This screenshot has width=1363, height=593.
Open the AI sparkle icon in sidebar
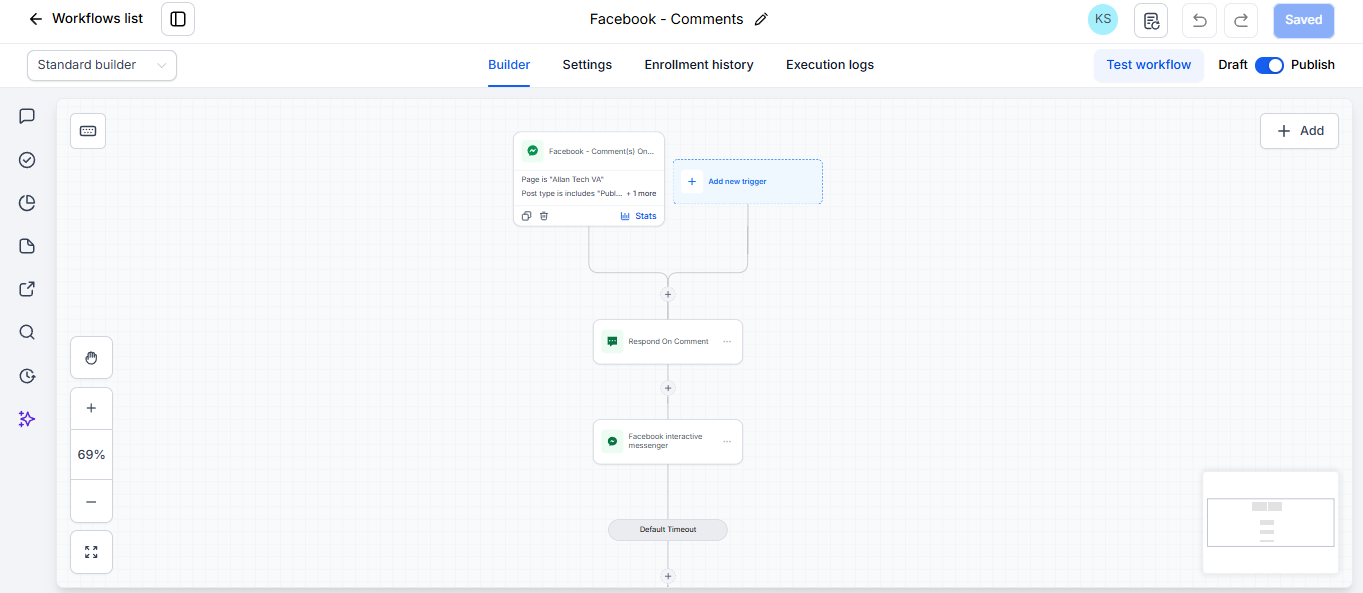27,419
